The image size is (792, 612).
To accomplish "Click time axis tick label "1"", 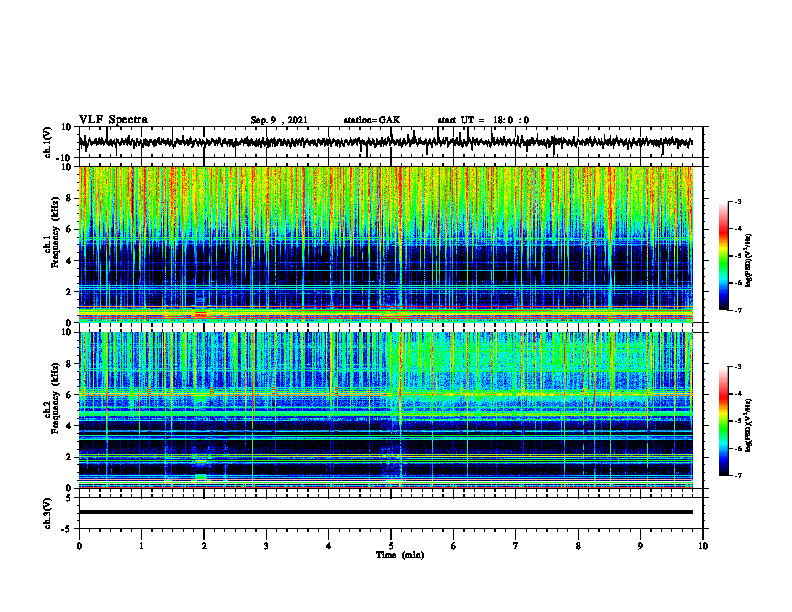I will coord(141,546).
